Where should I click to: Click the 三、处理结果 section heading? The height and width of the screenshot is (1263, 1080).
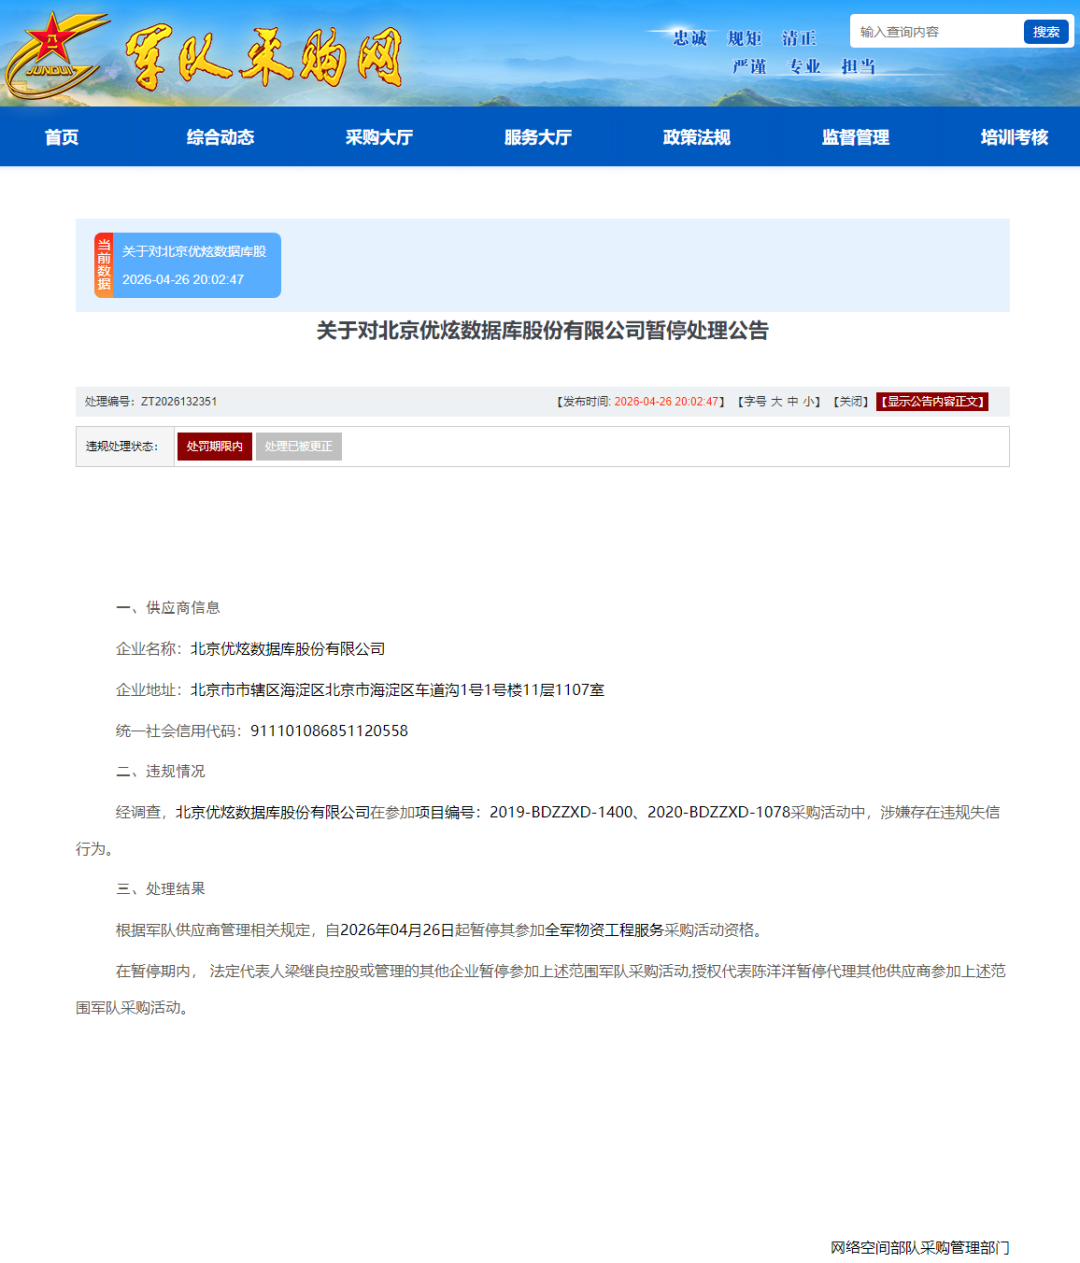(160, 889)
